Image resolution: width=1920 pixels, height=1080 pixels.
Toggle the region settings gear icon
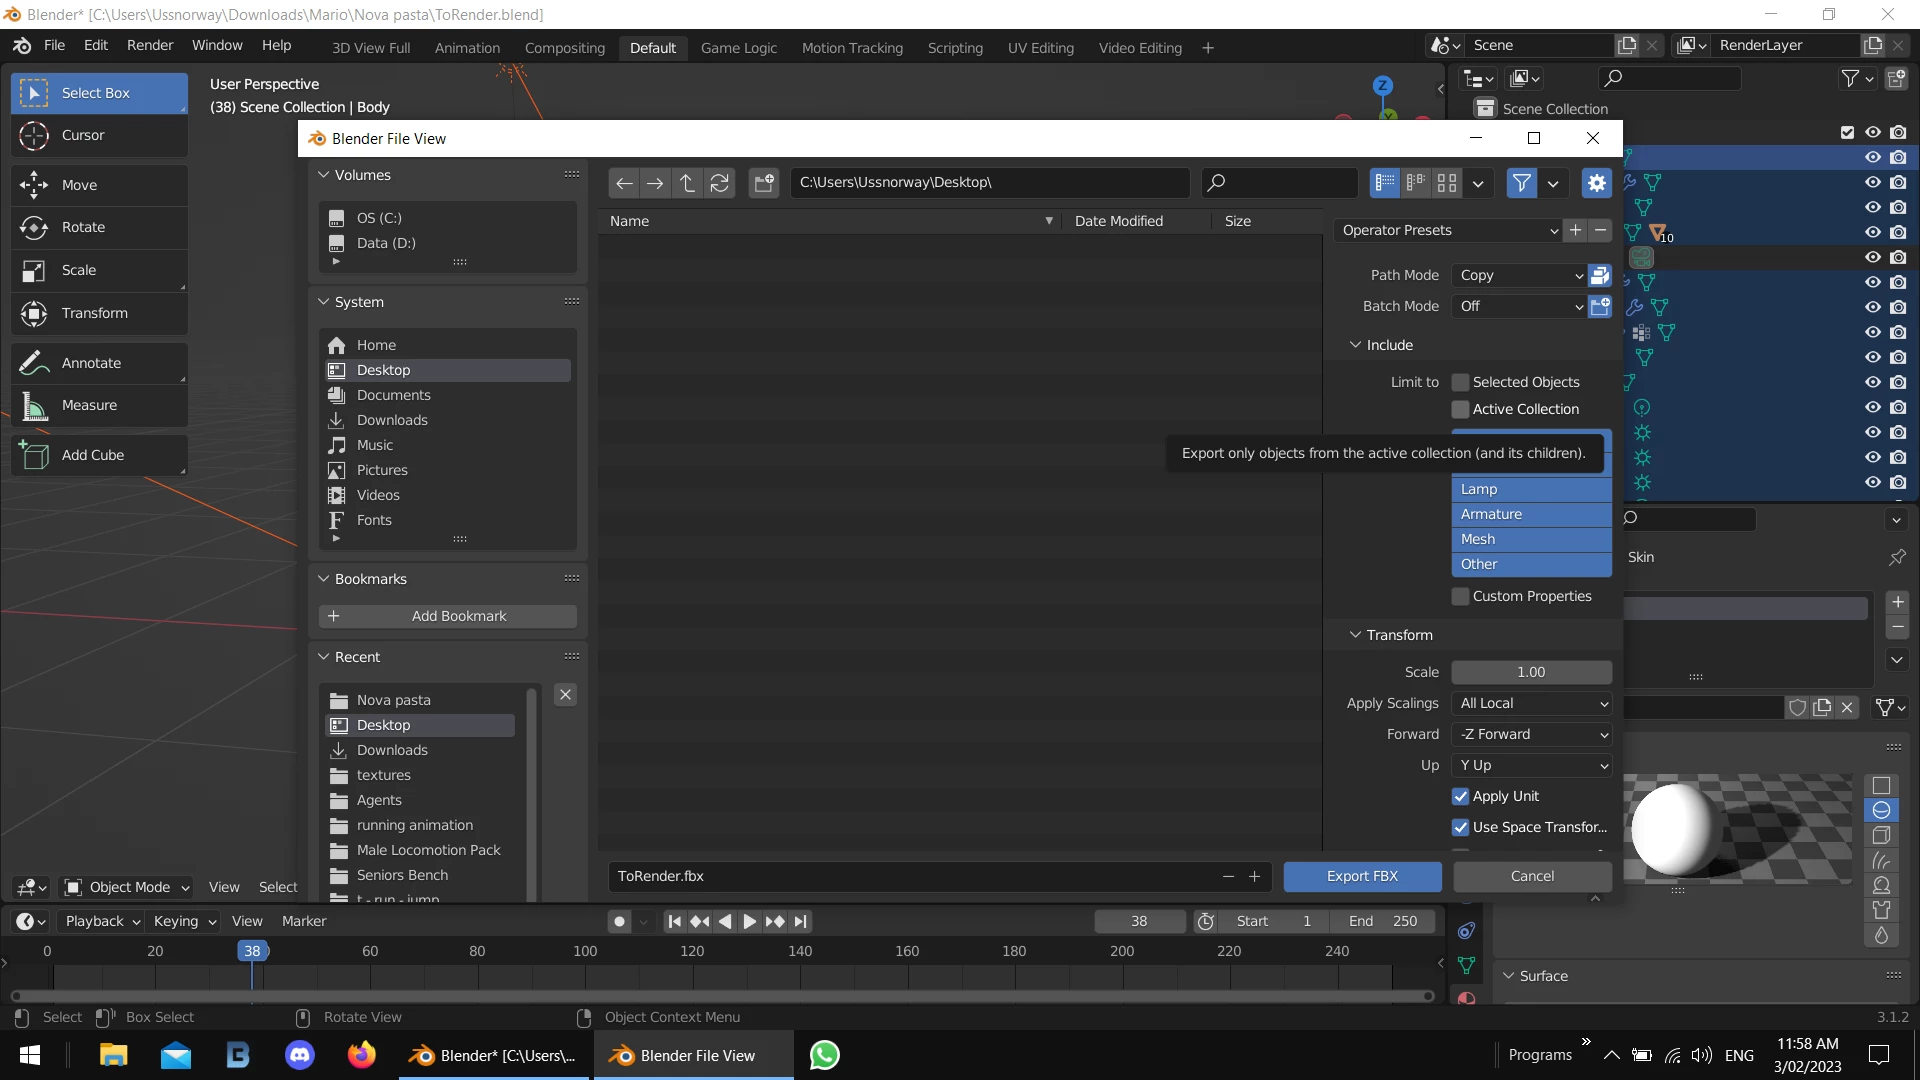tap(1597, 183)
